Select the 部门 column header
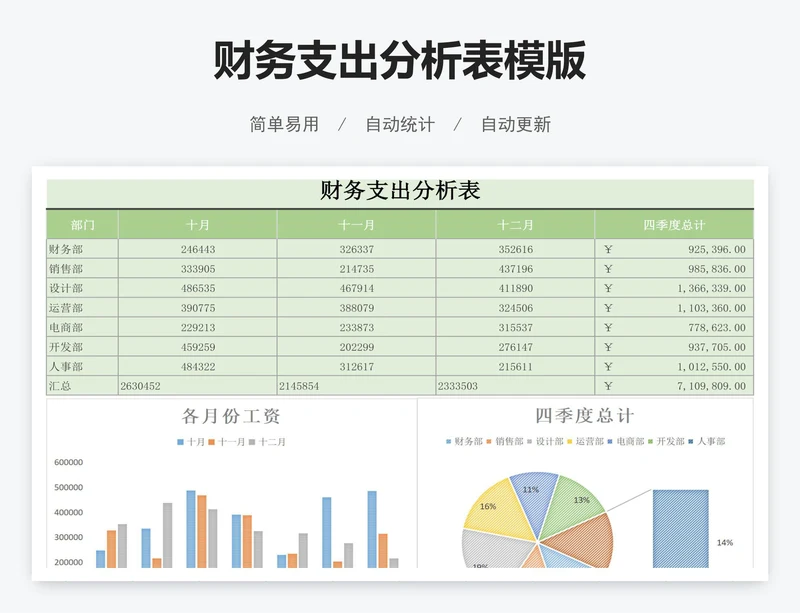Screen dimensions: 800x613 pos(82,225)
